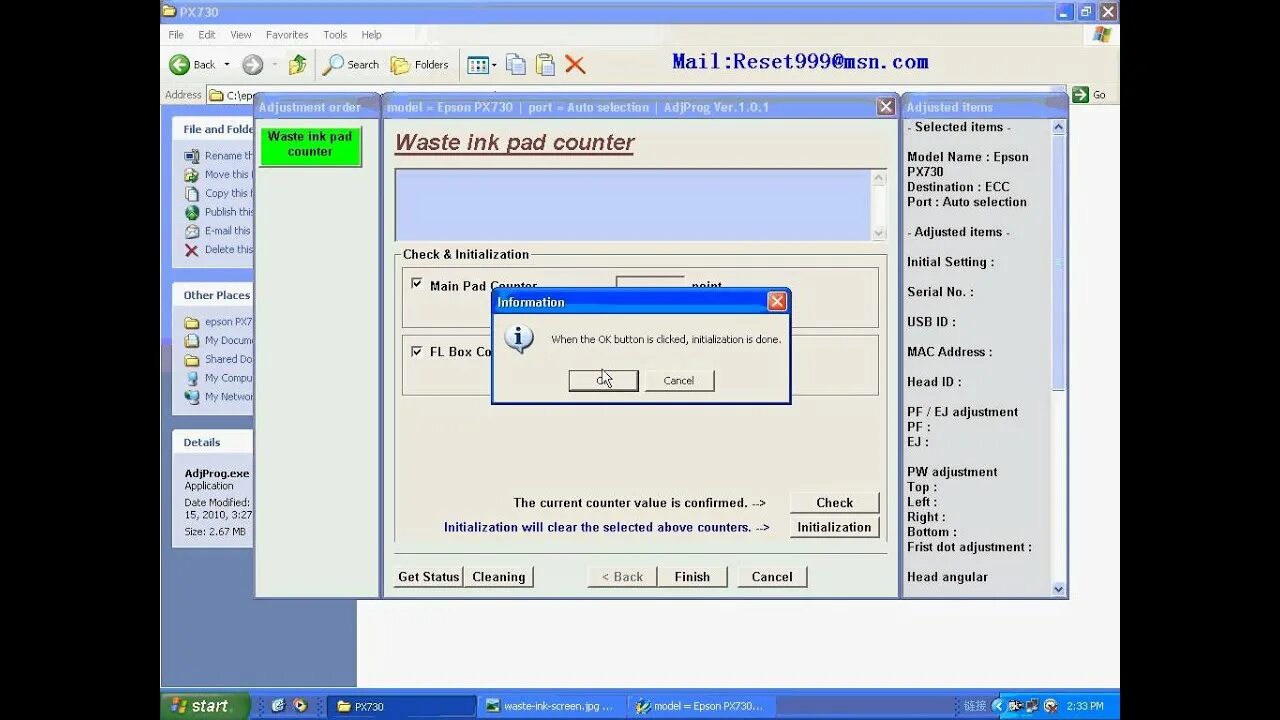The height and width of the screenshot is (720, 1280).
Task: Click Internet Explorer quick launch icon
Action: click(x=278, y=706)
